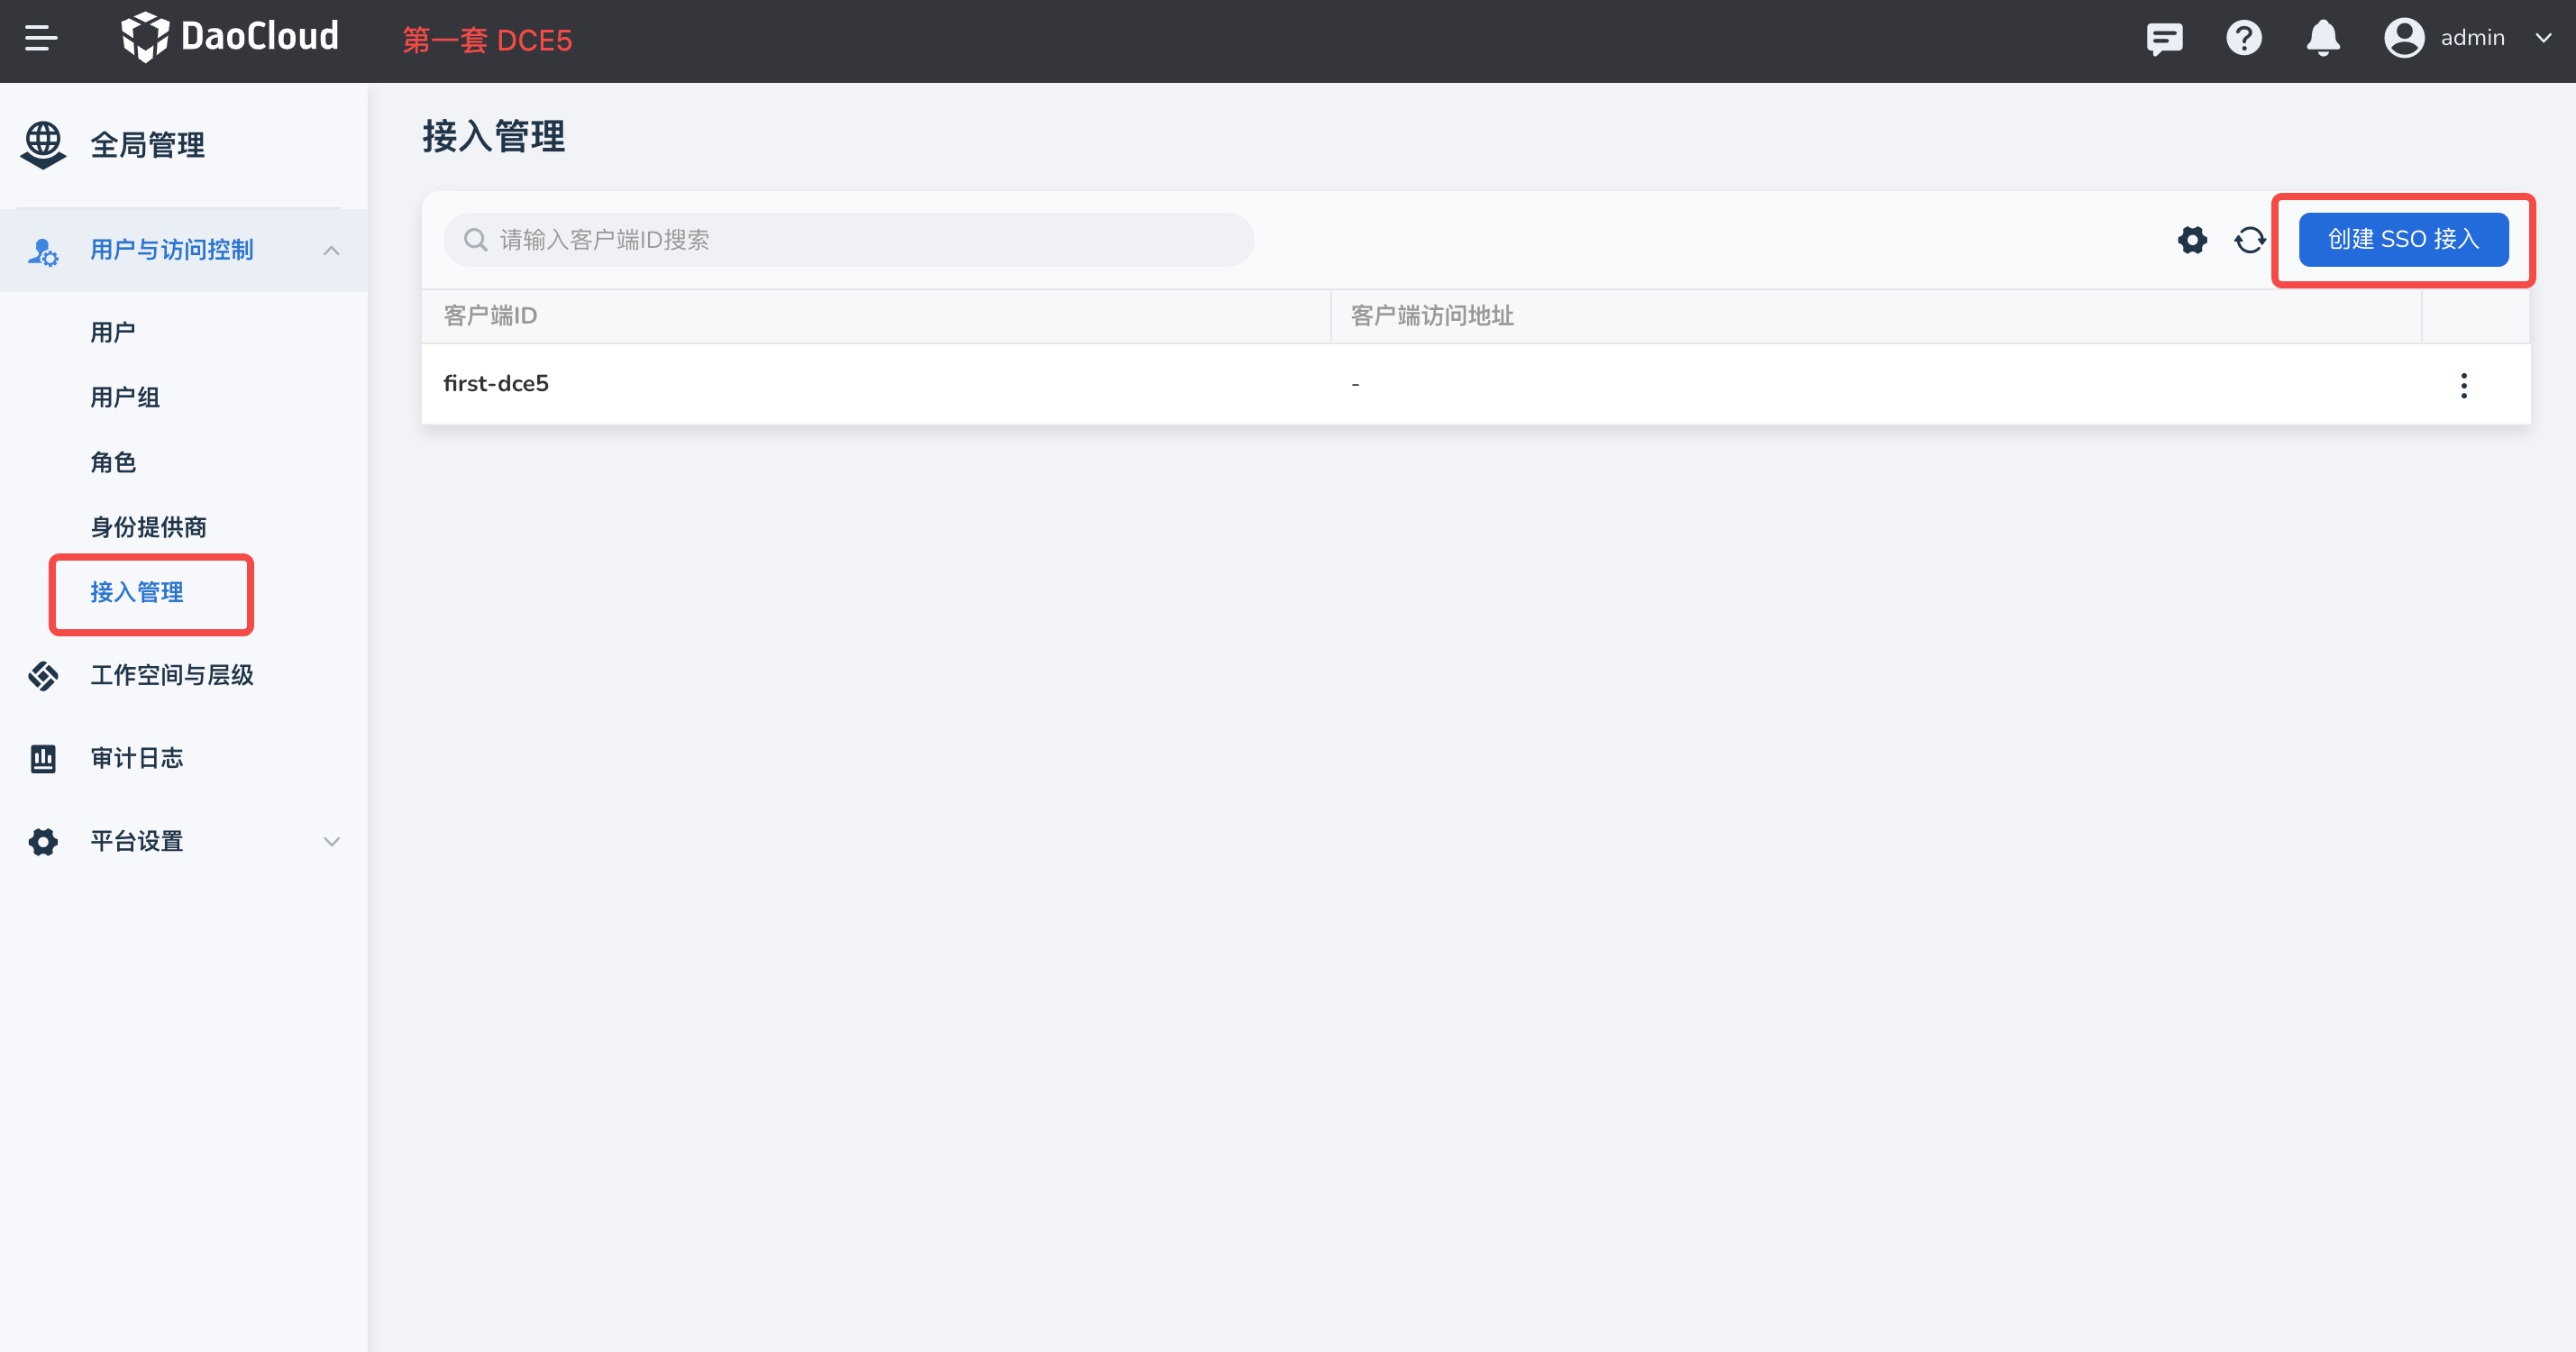The height and width of the screenshot is (1352, 2576).
Task: Click the help question mark icon
Action: pyautogui.click(x=2243, y=39)
